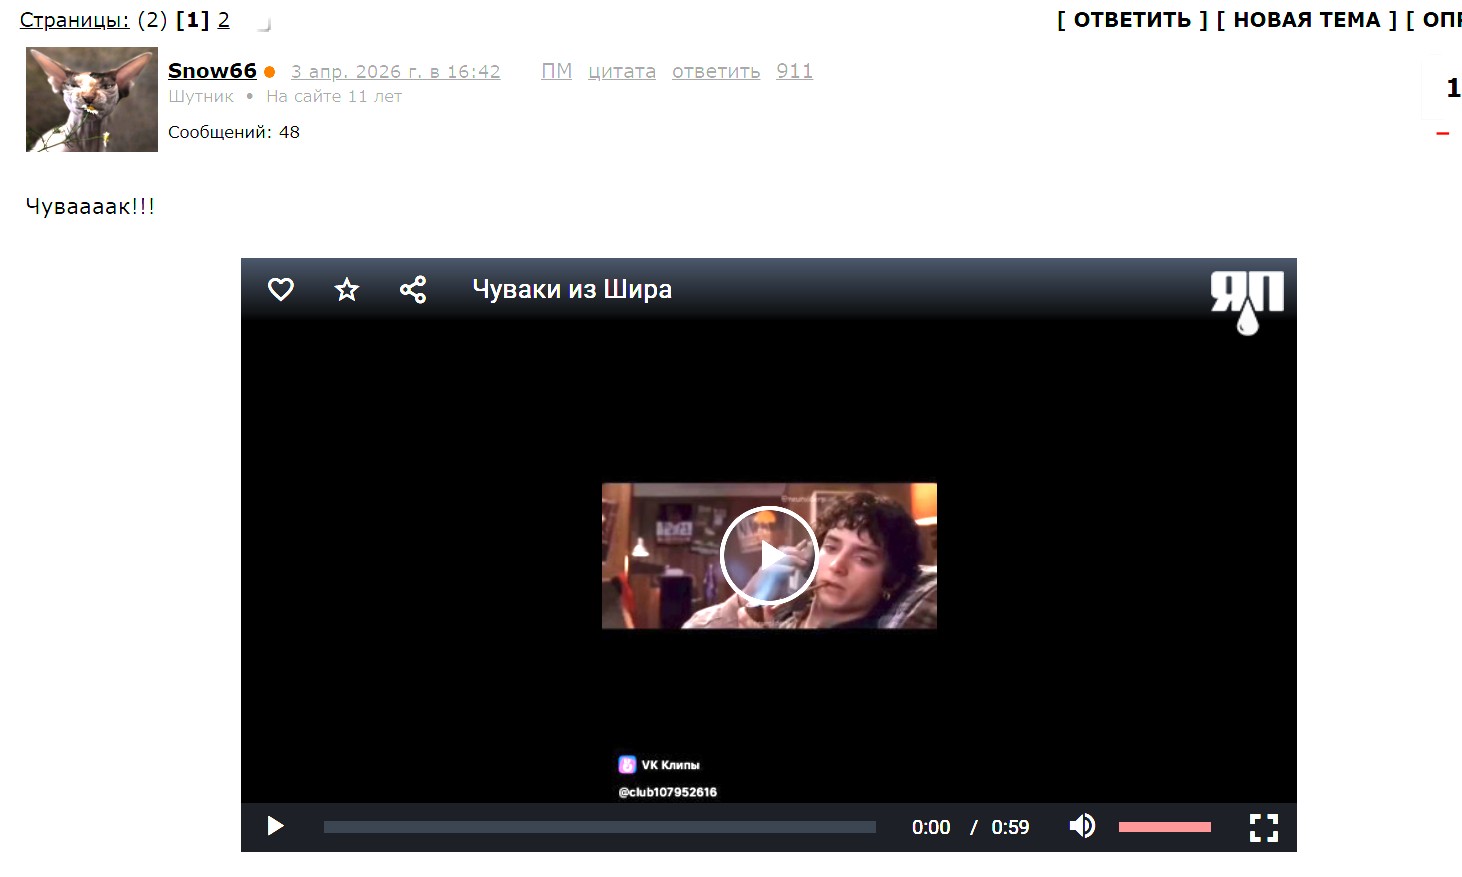This screenshot has height=877, width=1462.
Task: Open the video title Чуваки из Шира
Action: pyautogui.click(x=572, y=290)
